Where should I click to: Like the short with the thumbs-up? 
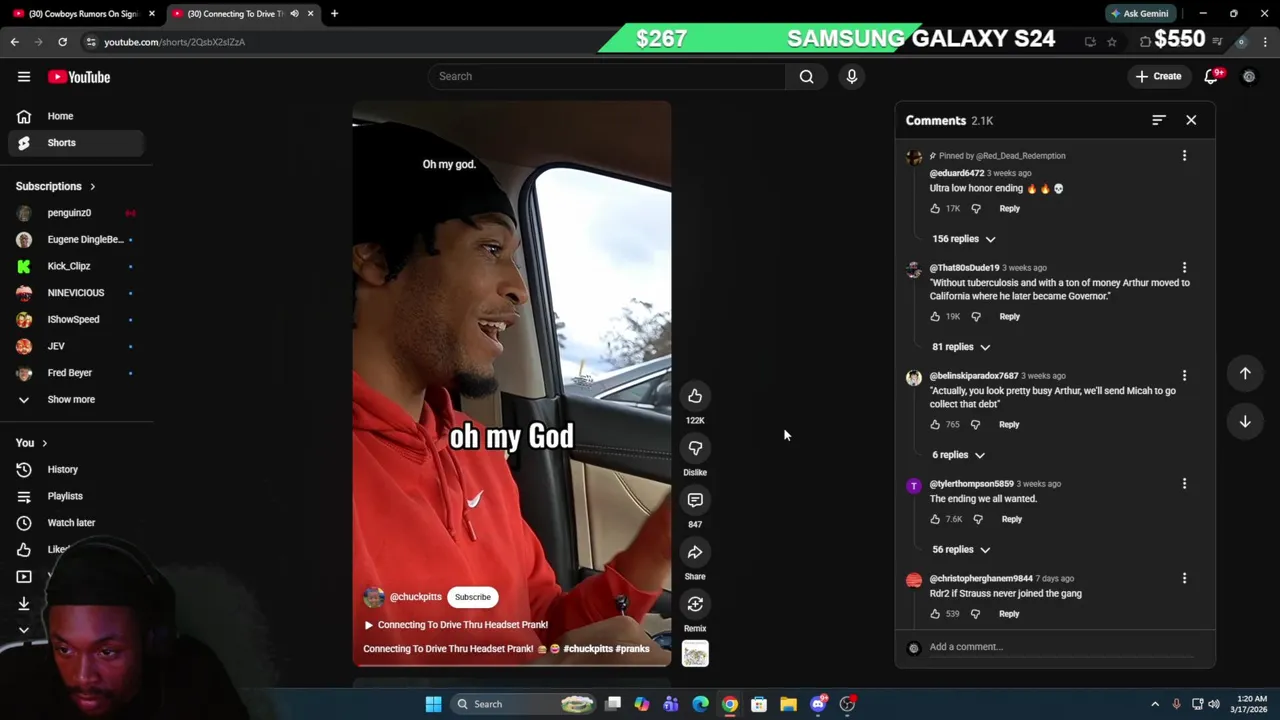pyautogui.click(x=695, y=396)
